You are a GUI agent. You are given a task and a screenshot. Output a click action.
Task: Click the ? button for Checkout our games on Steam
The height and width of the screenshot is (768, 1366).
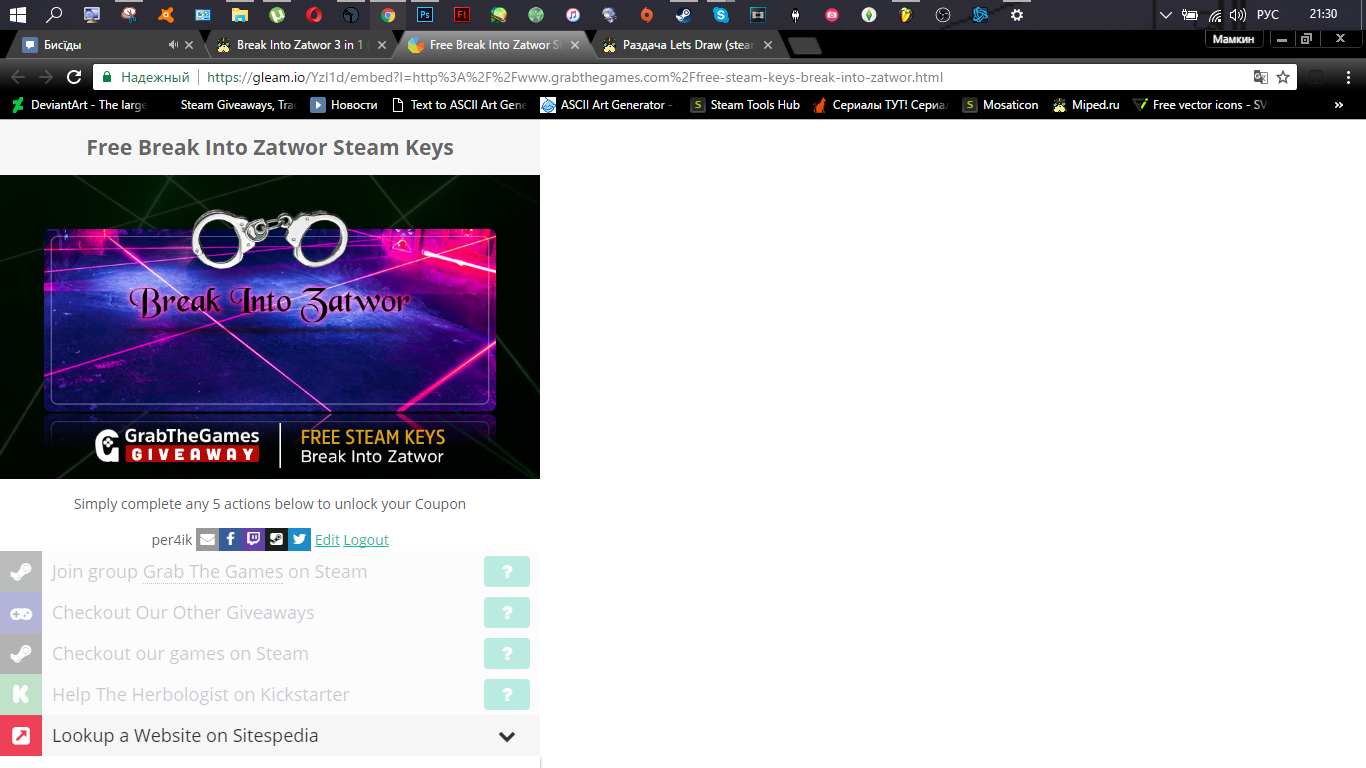507,654
